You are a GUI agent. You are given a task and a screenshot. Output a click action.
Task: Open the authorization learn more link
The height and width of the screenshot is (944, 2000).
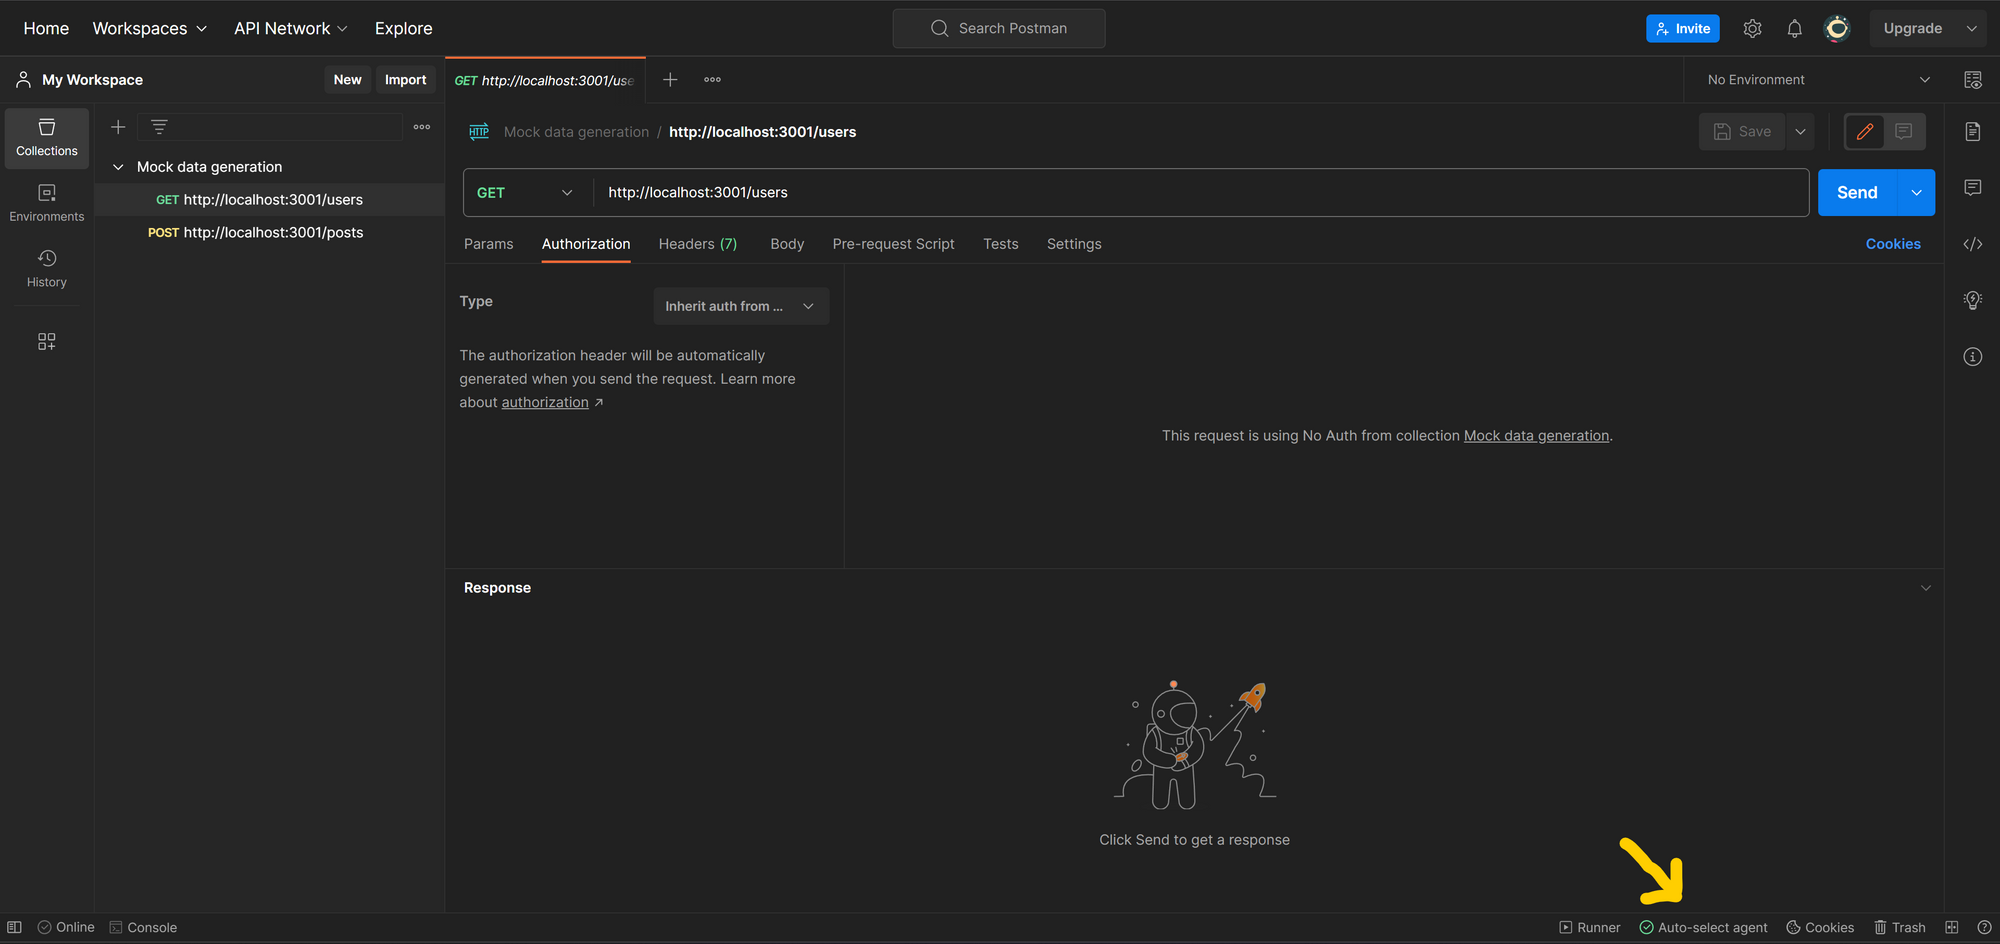pos(544,402)
